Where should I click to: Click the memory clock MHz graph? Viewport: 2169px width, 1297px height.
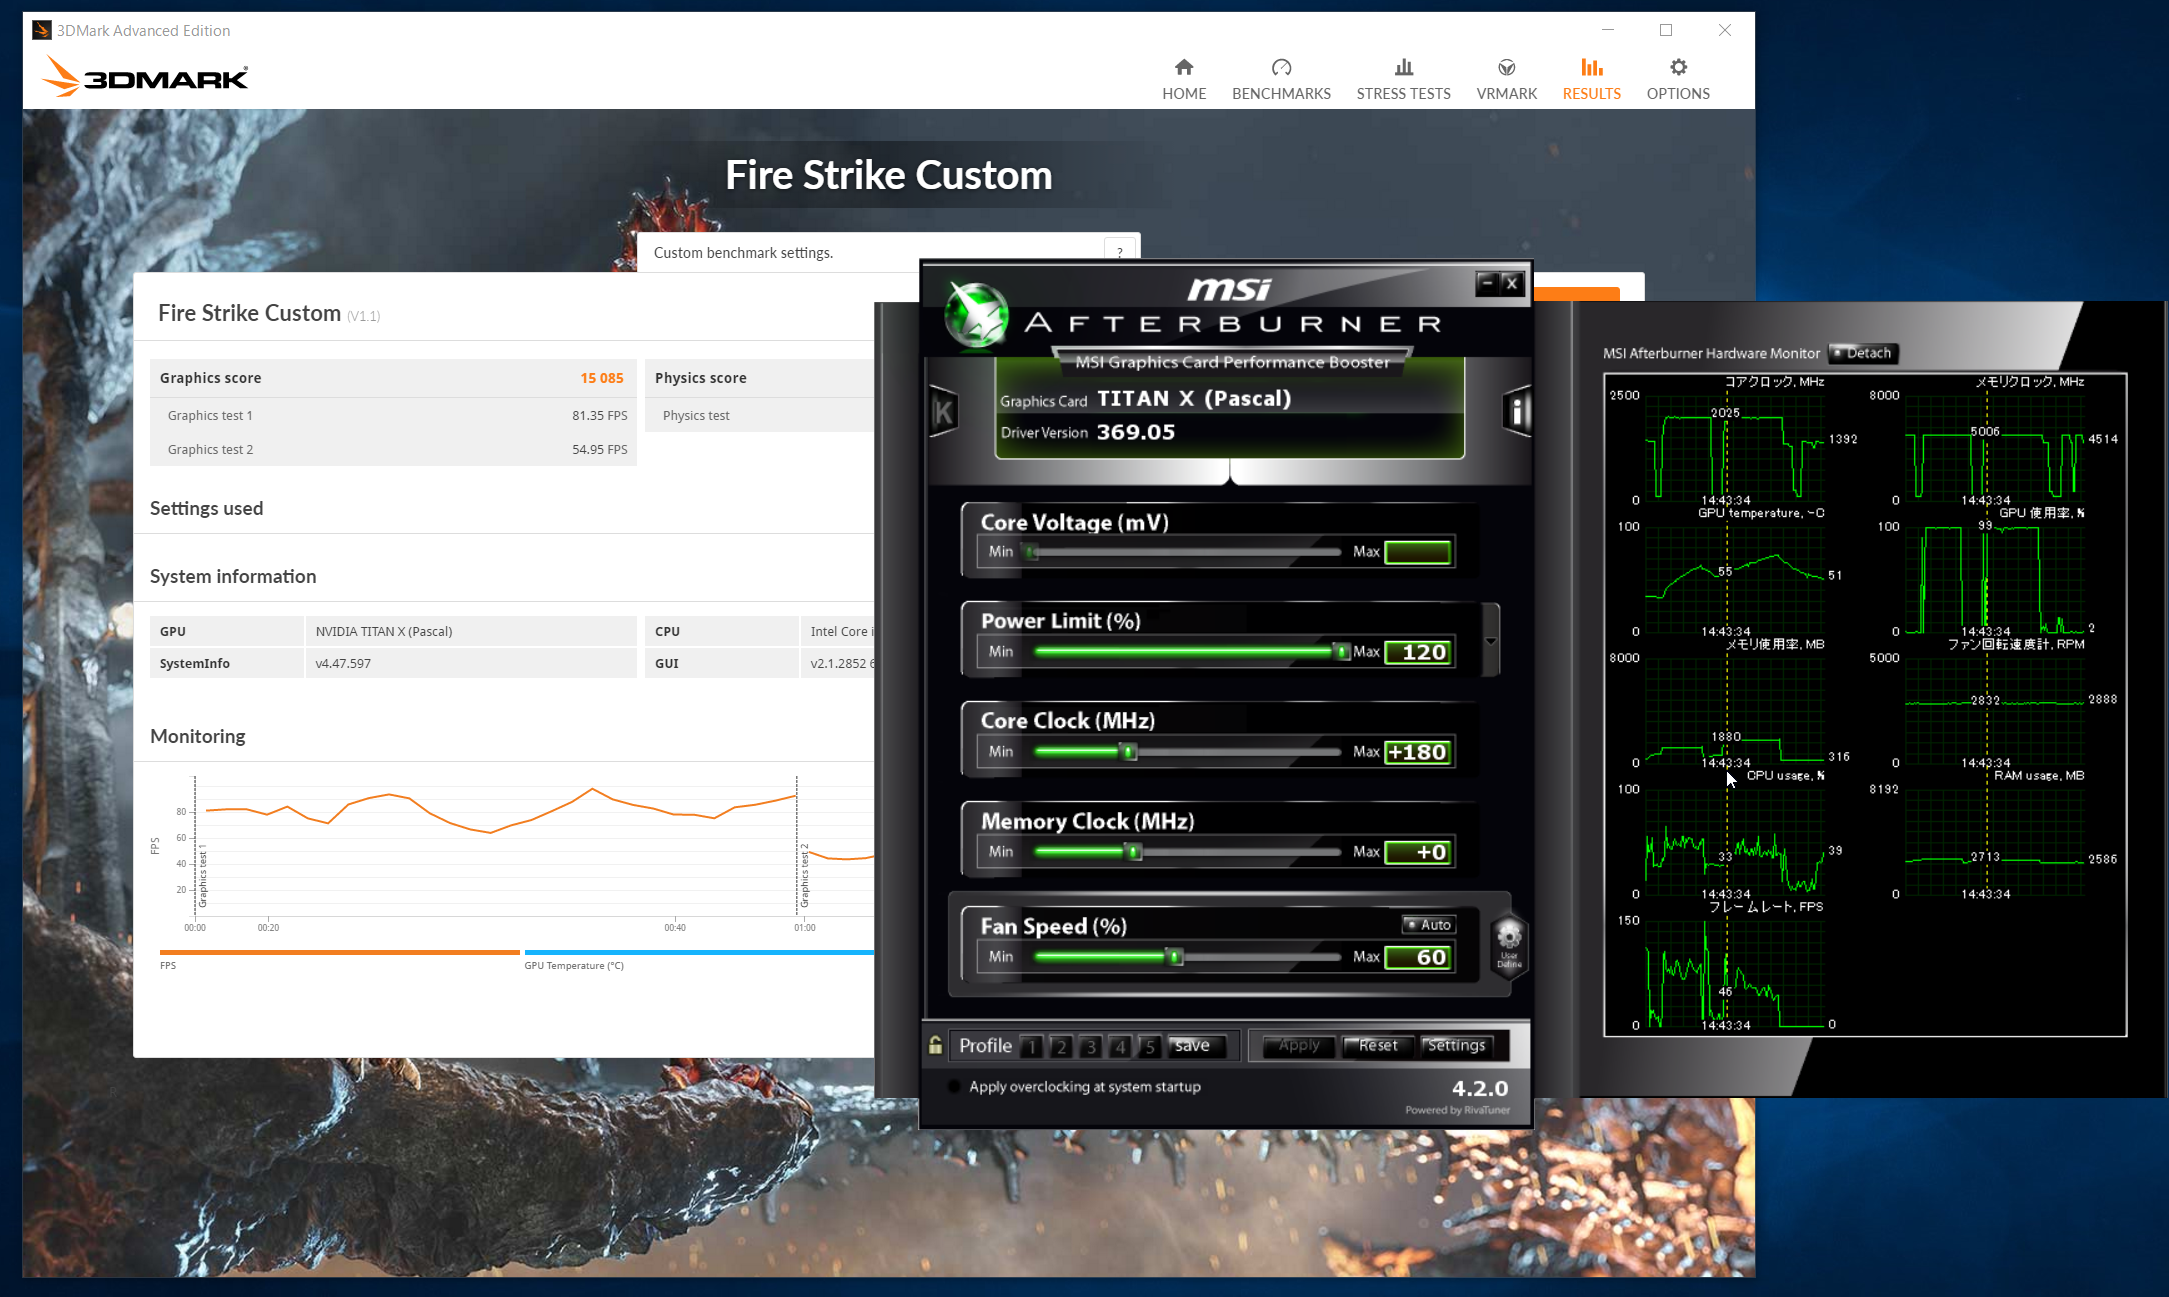click(x=1995, y=446)
